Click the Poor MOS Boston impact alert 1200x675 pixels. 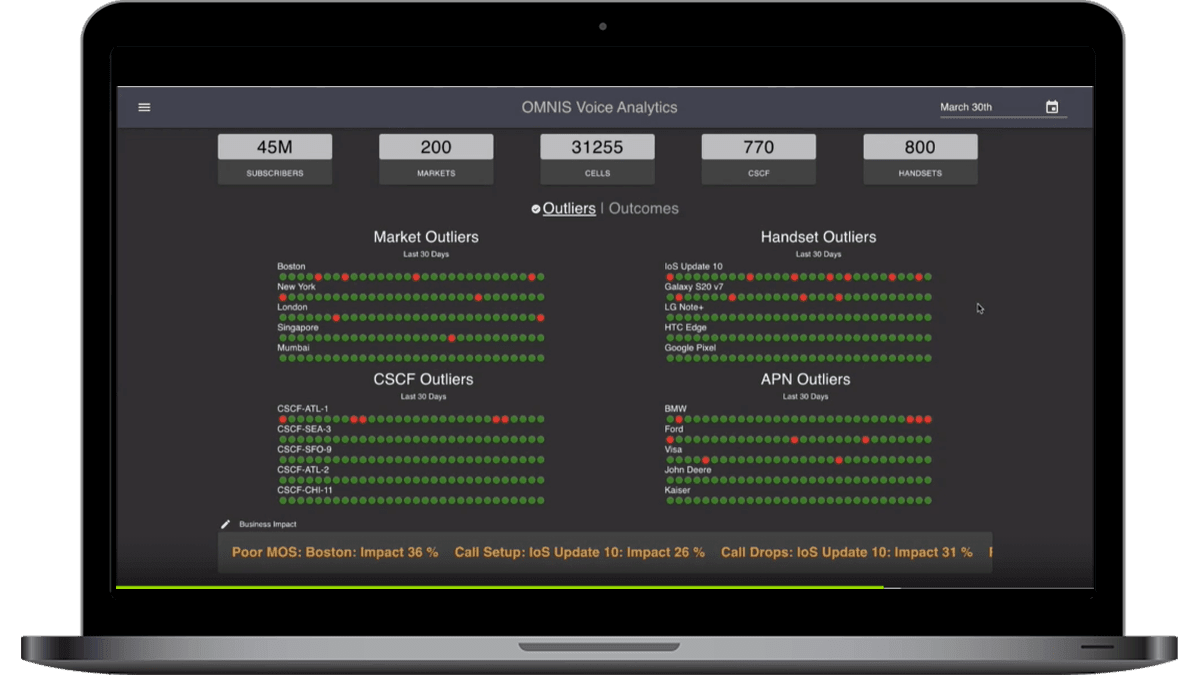pos(335,552)
